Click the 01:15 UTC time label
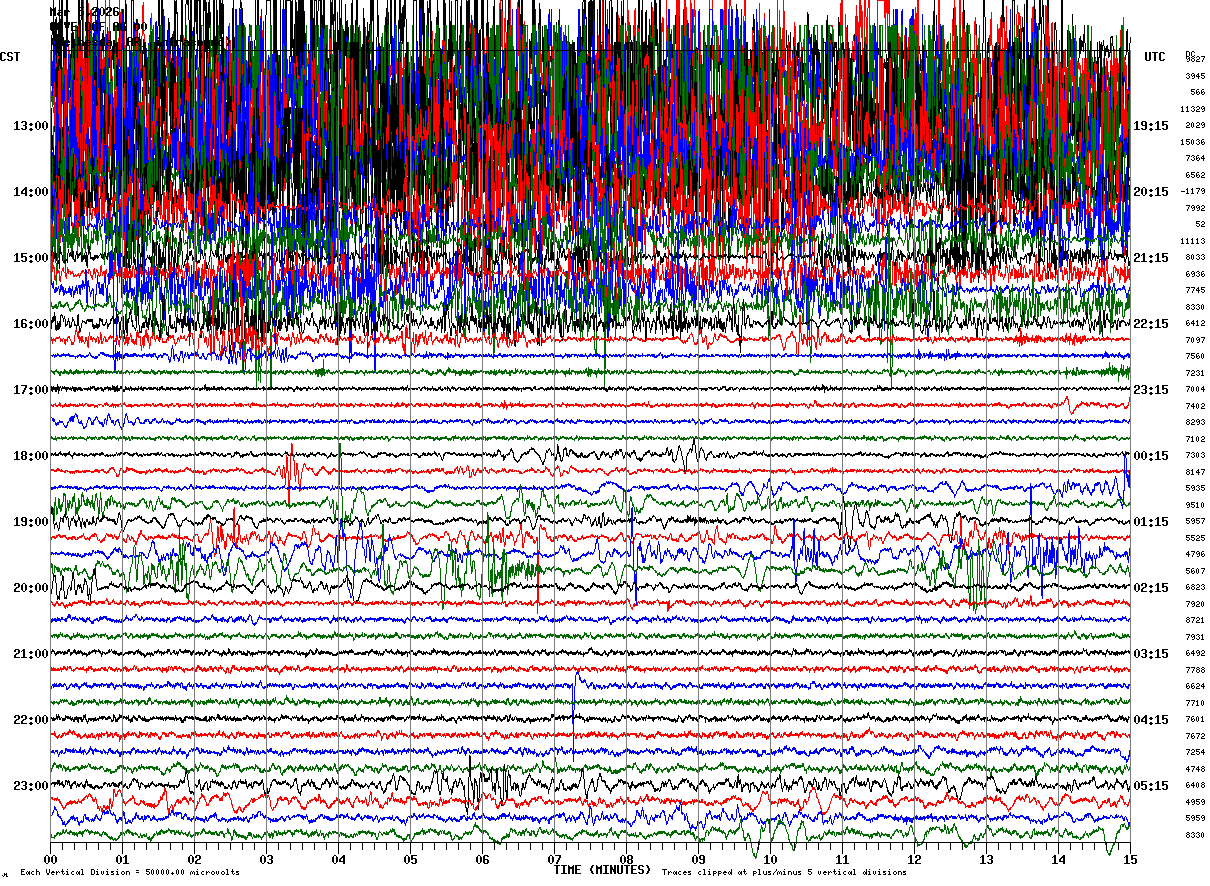The width and height of the screenshot is (1210, 886). pyautogui.click(x=1151, y=522)
